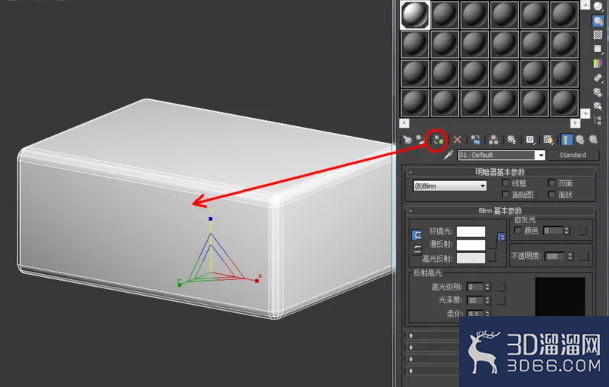Click the 光泽度 value field showing 10

pyautogui.click(x=475, y=300)
